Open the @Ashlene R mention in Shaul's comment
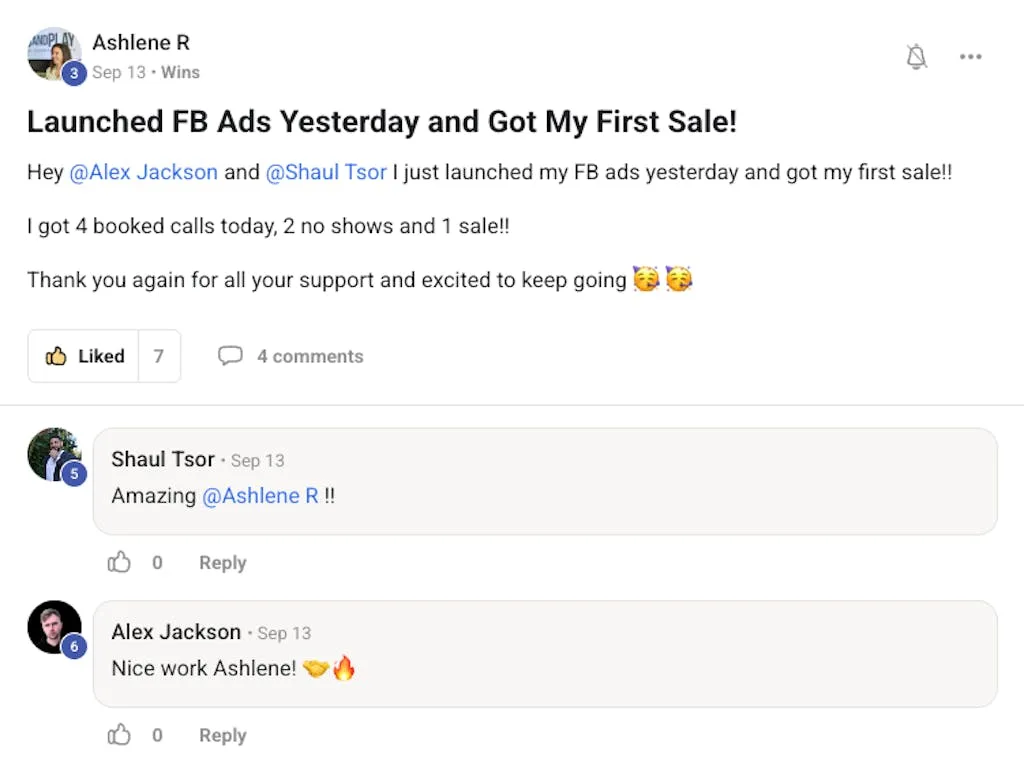The height and width of the screenshot is (766, 1024). [261, 495]
